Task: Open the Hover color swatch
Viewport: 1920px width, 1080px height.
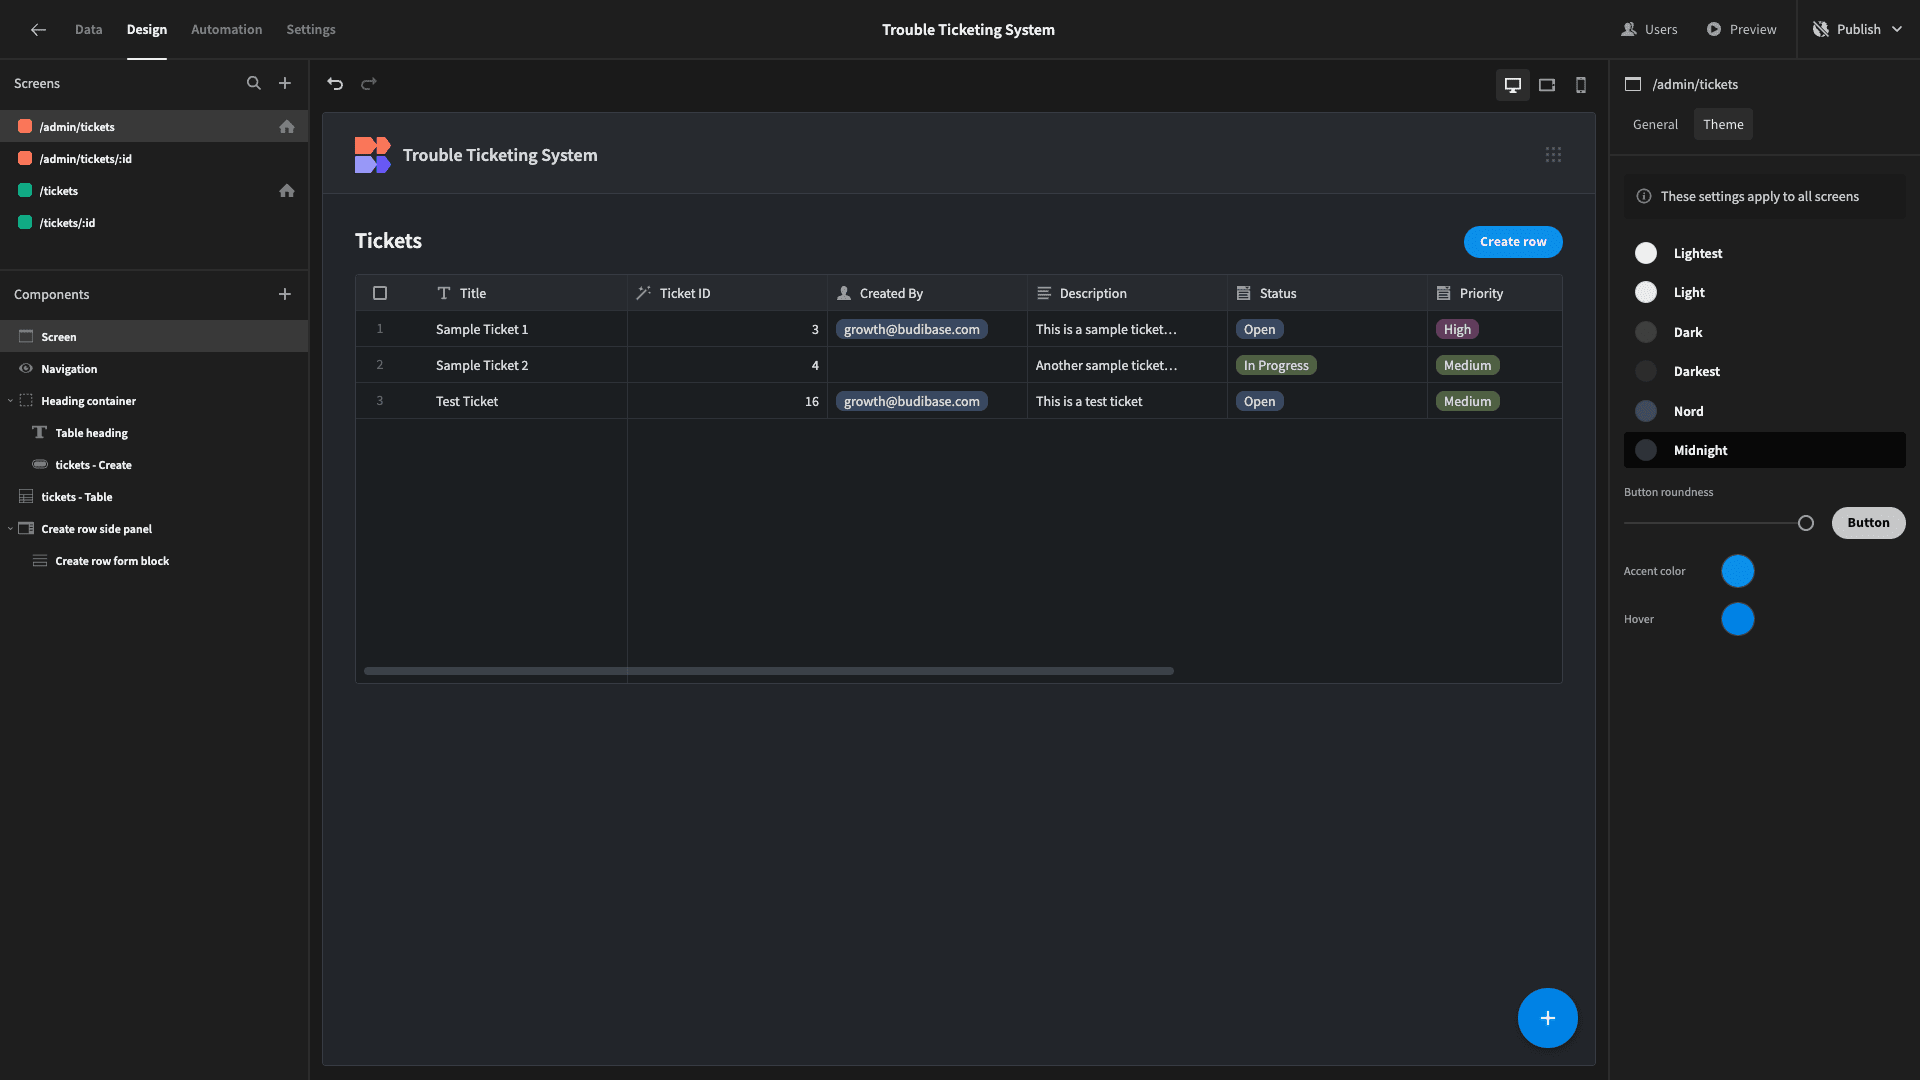Action: point(1737,619)
